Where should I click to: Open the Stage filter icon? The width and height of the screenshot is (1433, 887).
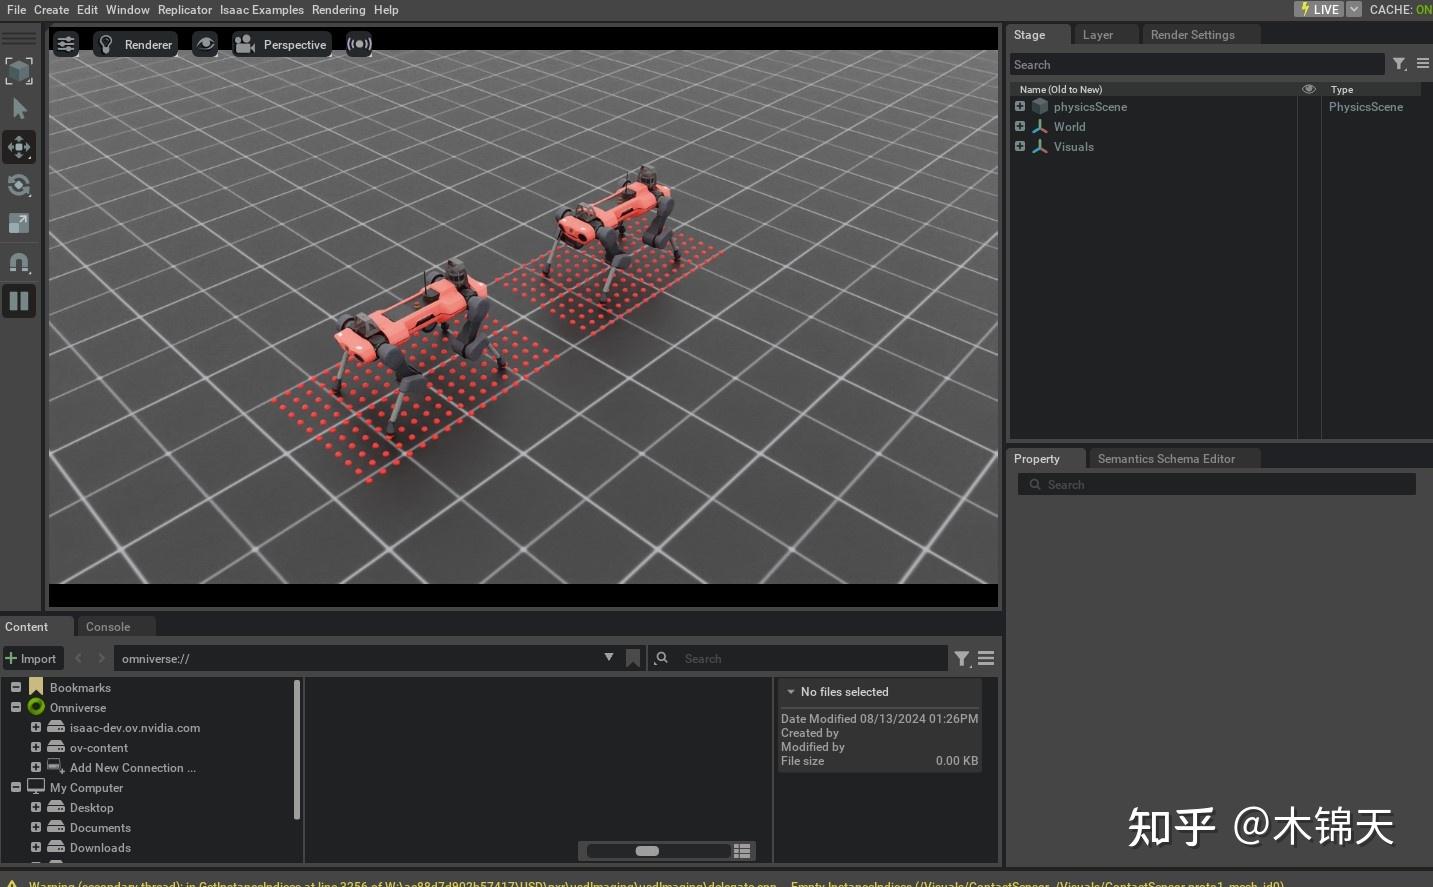1400,64
